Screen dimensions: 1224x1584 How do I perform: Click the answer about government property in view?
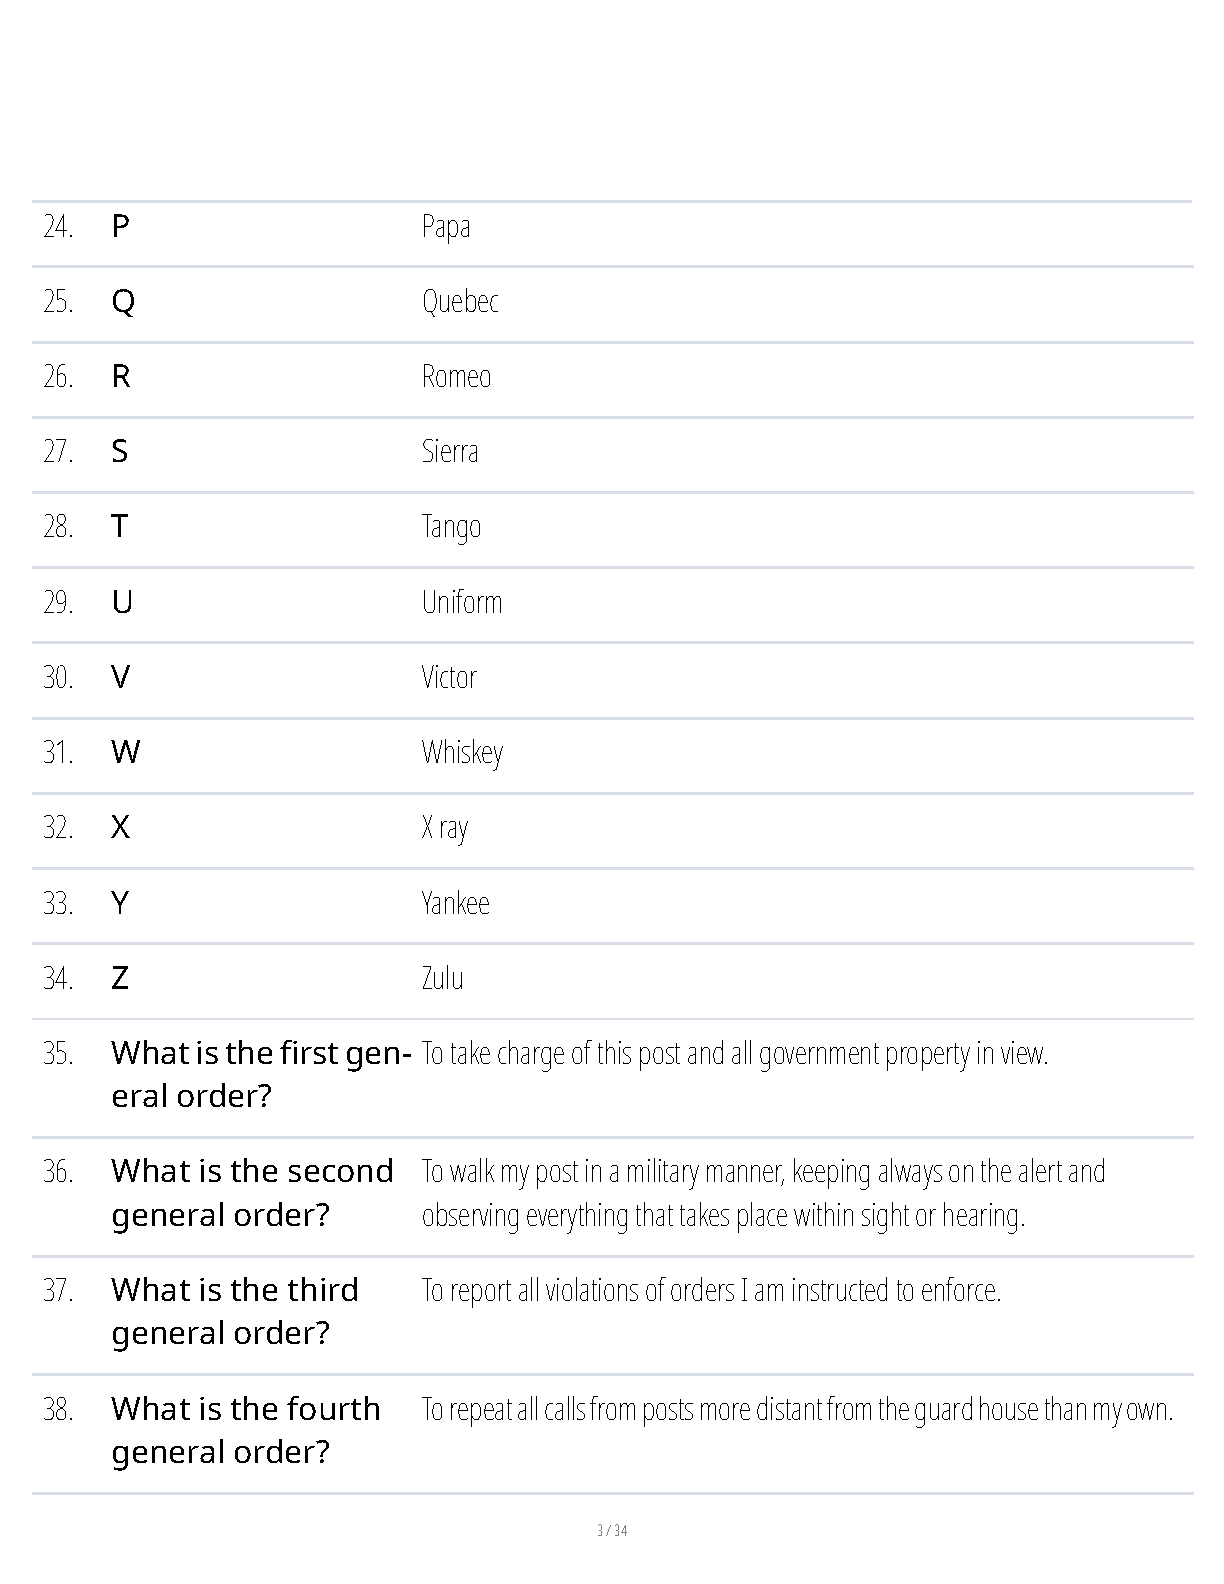coord(734,1054)
